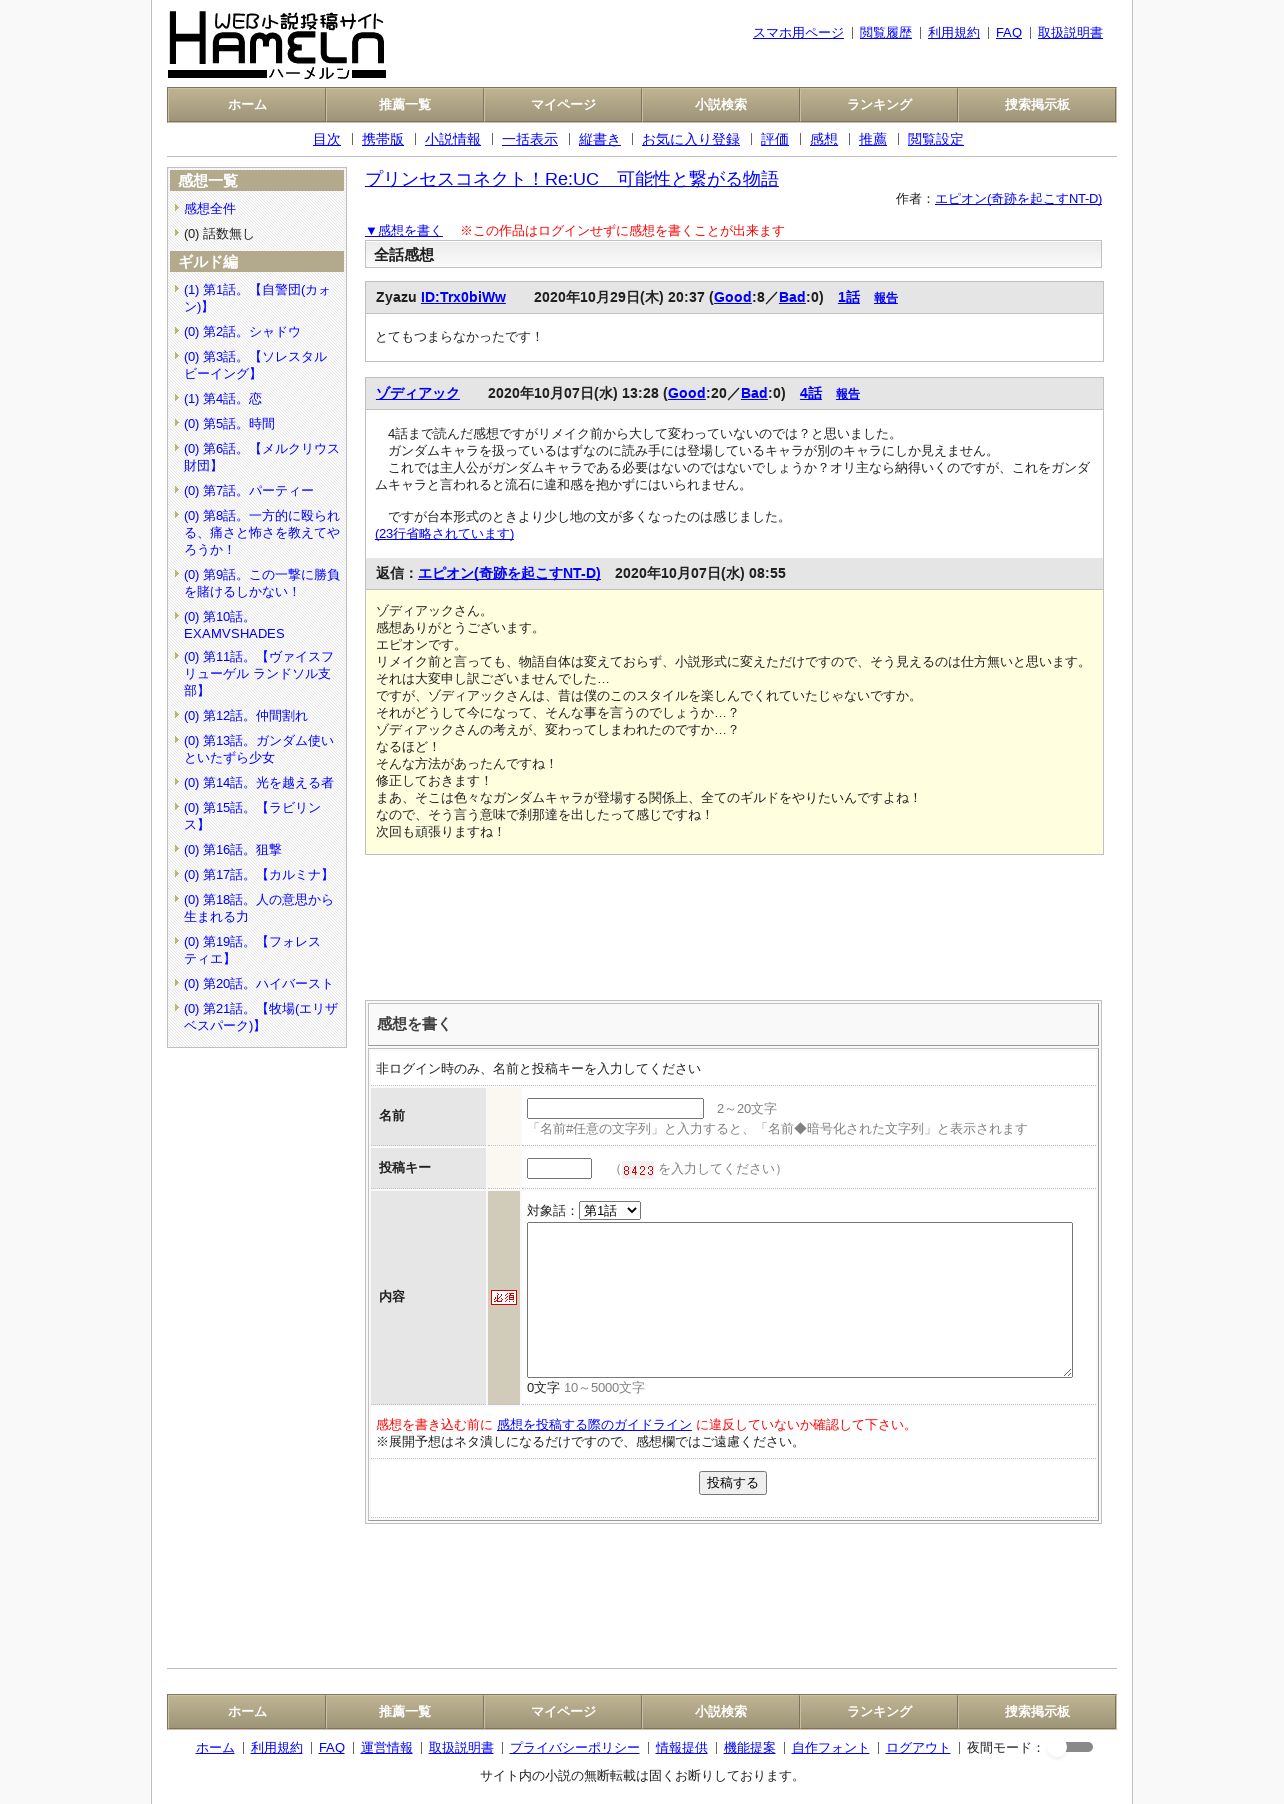This screenshot has height=1804, width=1284.
Task: Open 推薦一覧 in the top navigation bar
Action: point(405,105)
